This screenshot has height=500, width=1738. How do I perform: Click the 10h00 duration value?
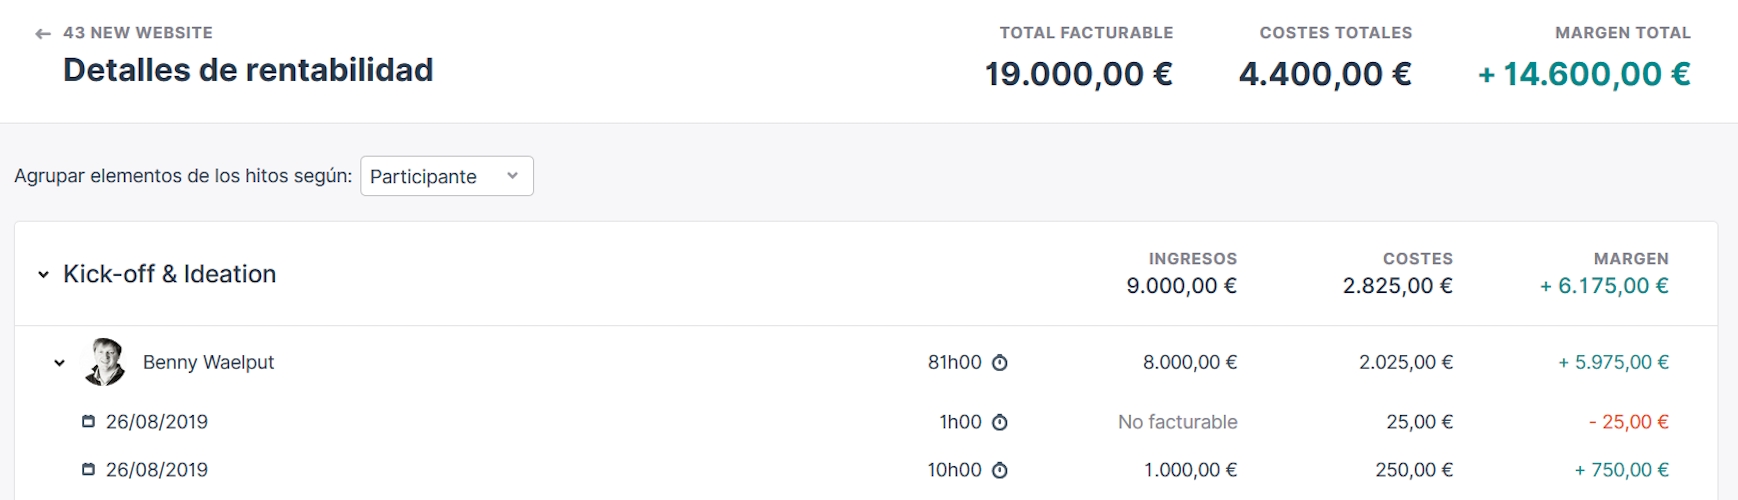954,470
